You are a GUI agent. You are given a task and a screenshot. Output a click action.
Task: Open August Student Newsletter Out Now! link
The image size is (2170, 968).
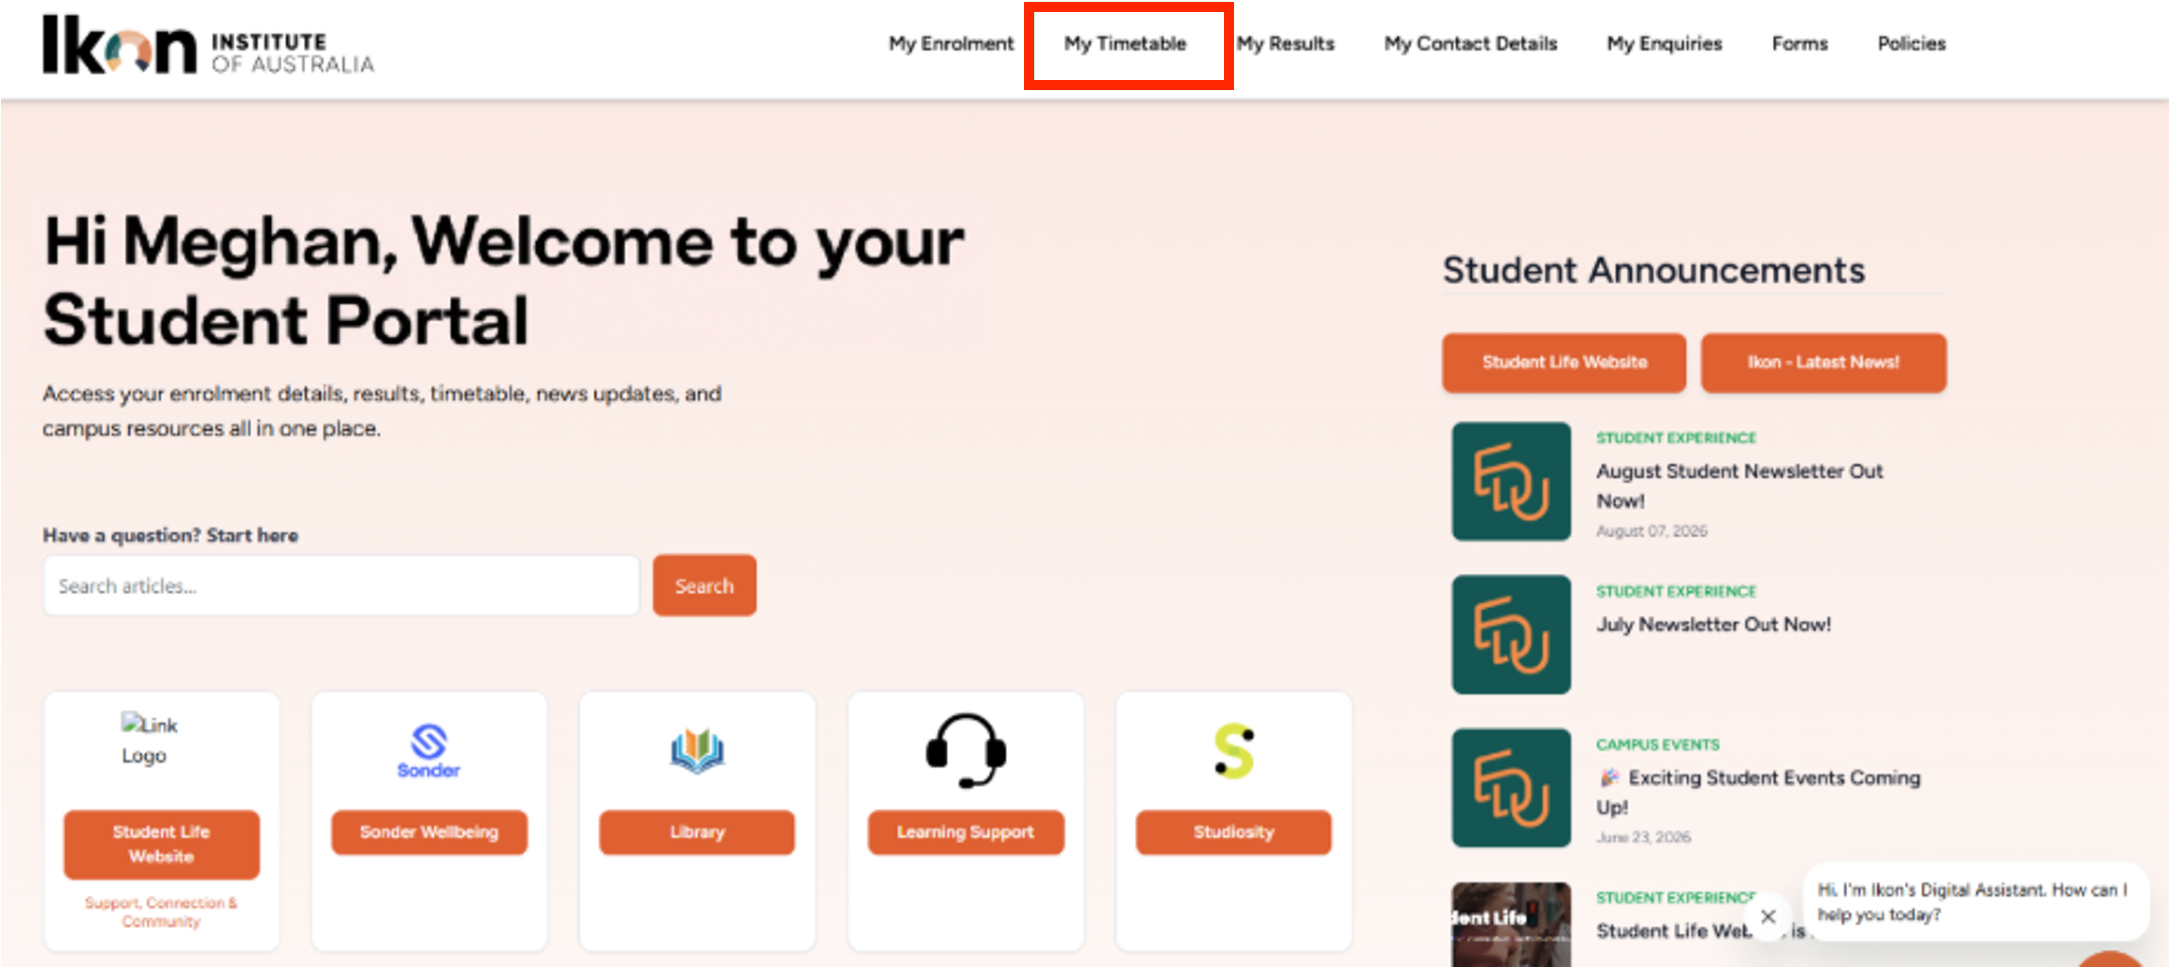click(x=1739, y=485)
